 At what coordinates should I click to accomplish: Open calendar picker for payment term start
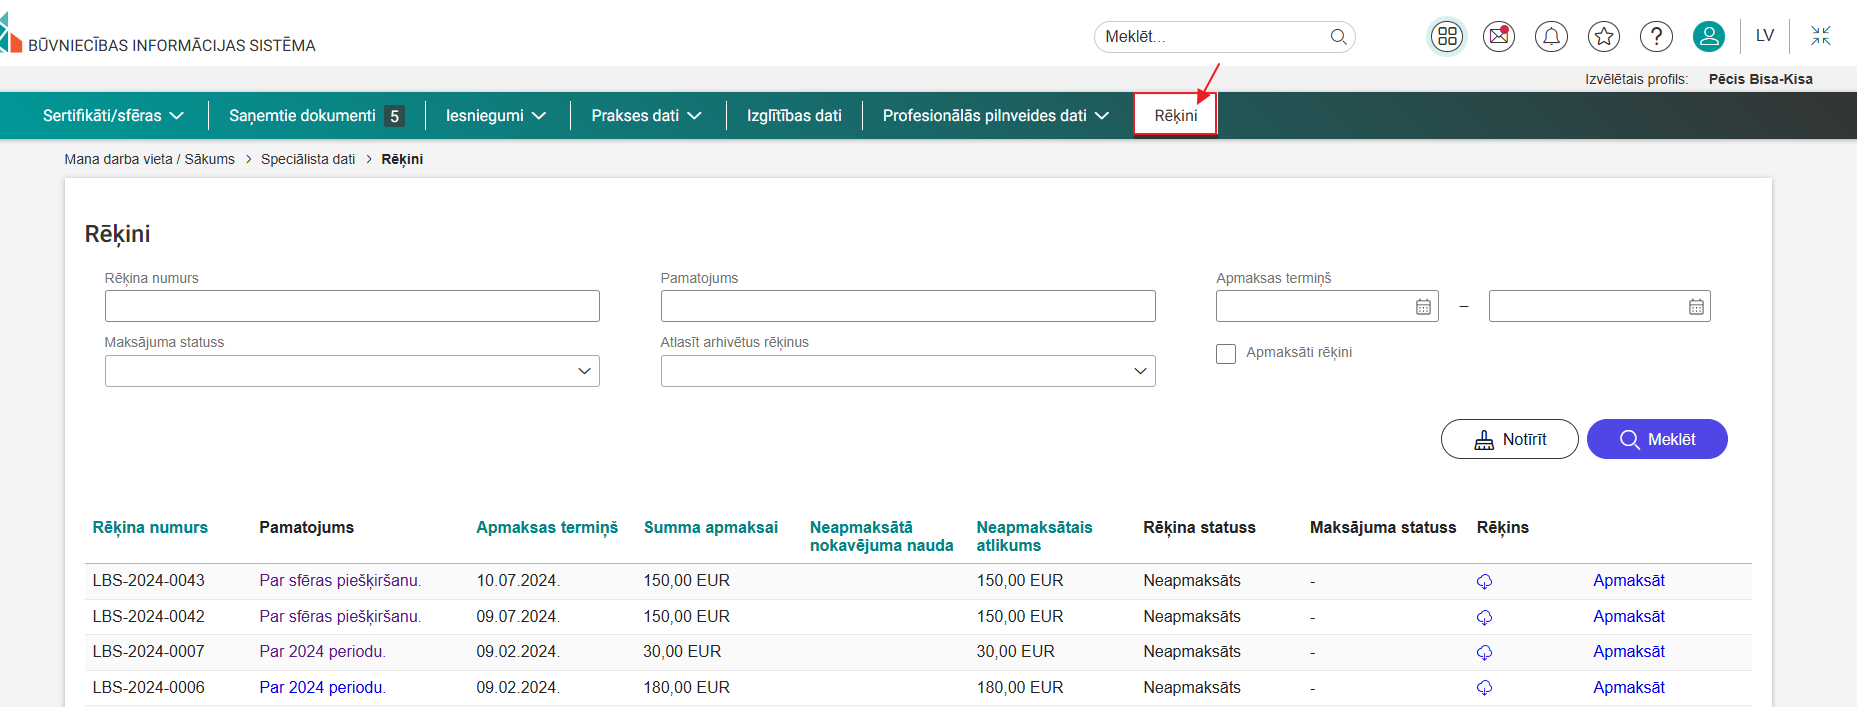click(1423, 307)
